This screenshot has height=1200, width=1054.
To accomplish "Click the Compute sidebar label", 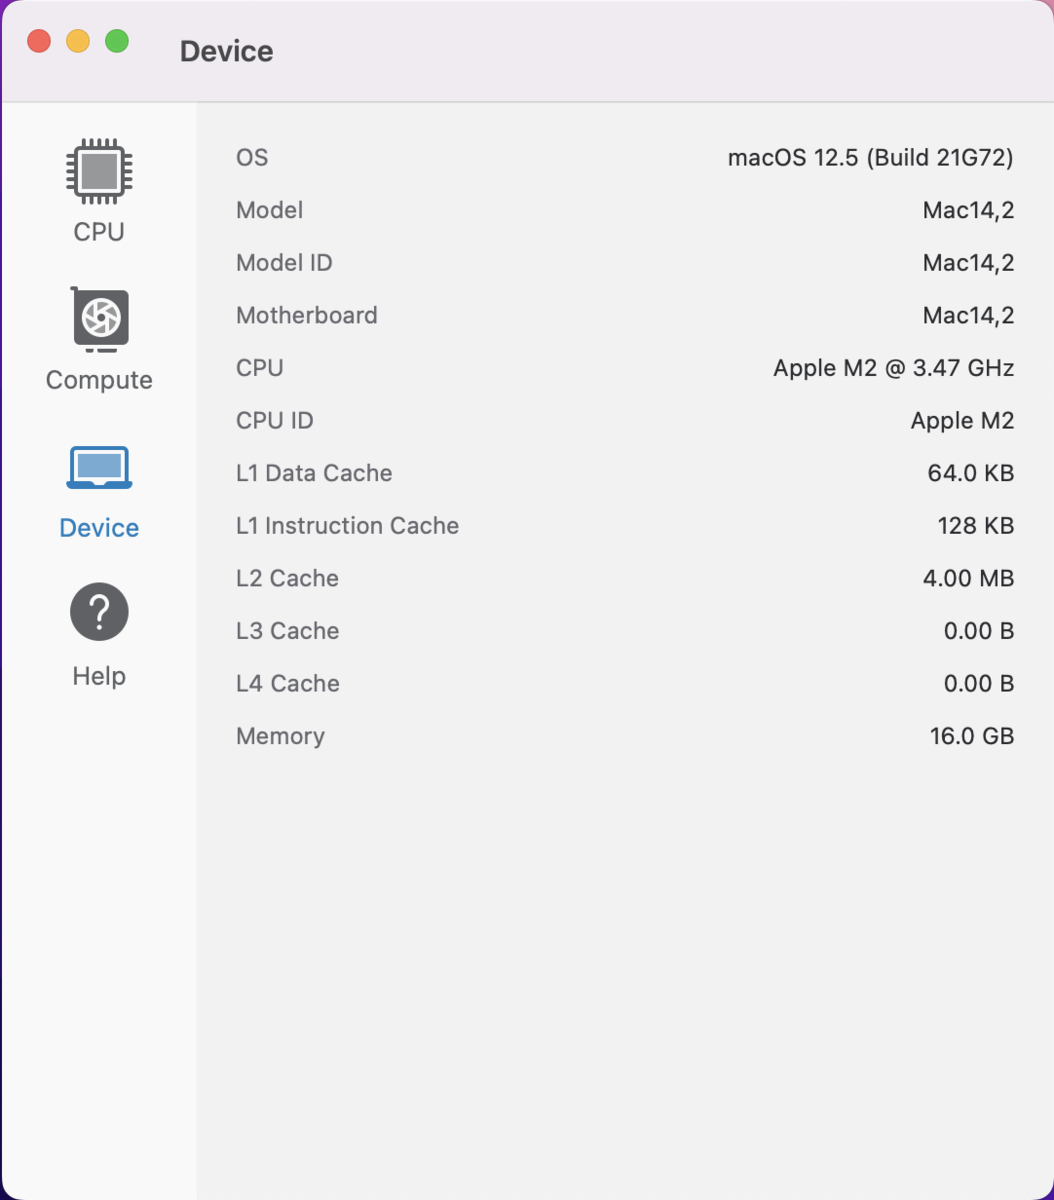I will [x=99, y=380].
